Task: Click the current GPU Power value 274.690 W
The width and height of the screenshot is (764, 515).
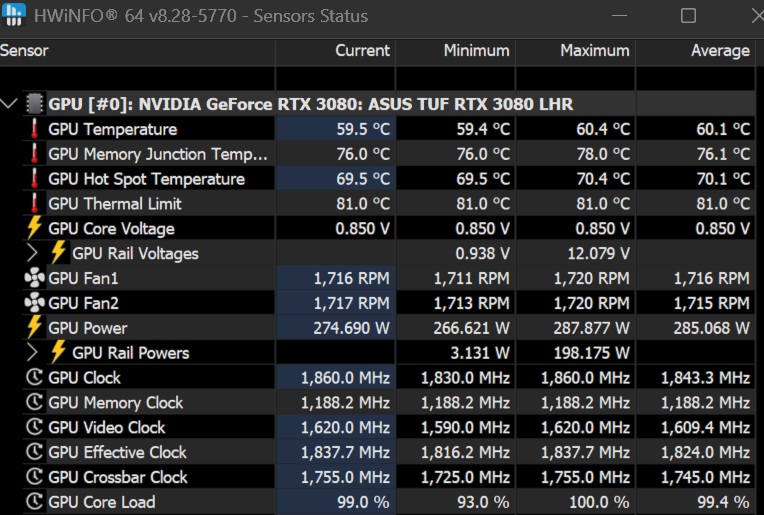Action: [351, 328]
